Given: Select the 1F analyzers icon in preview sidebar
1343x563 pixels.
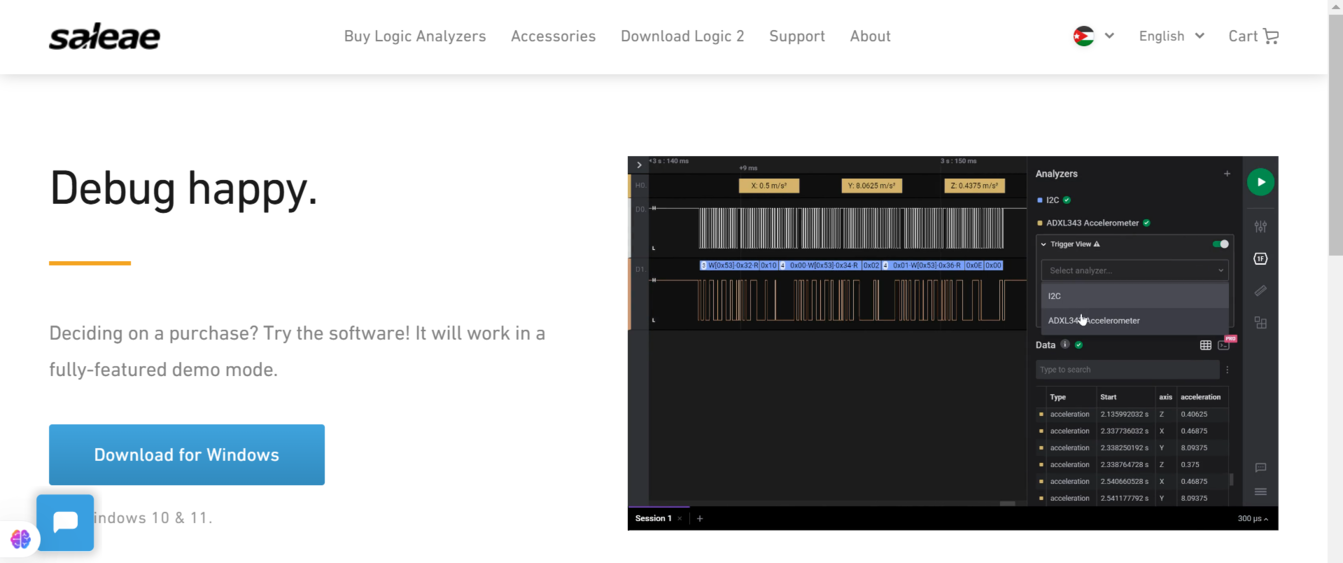Looking at the screenshot, I should (x=1260, y=258).
